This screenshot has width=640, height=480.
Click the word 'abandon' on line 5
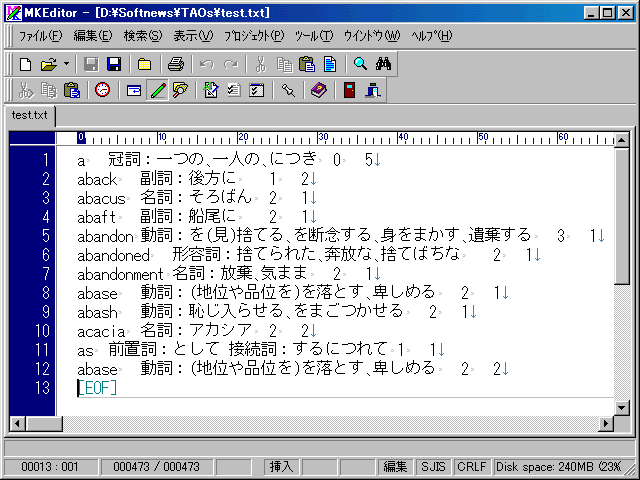pyautogui.click(x=105, y=236)
